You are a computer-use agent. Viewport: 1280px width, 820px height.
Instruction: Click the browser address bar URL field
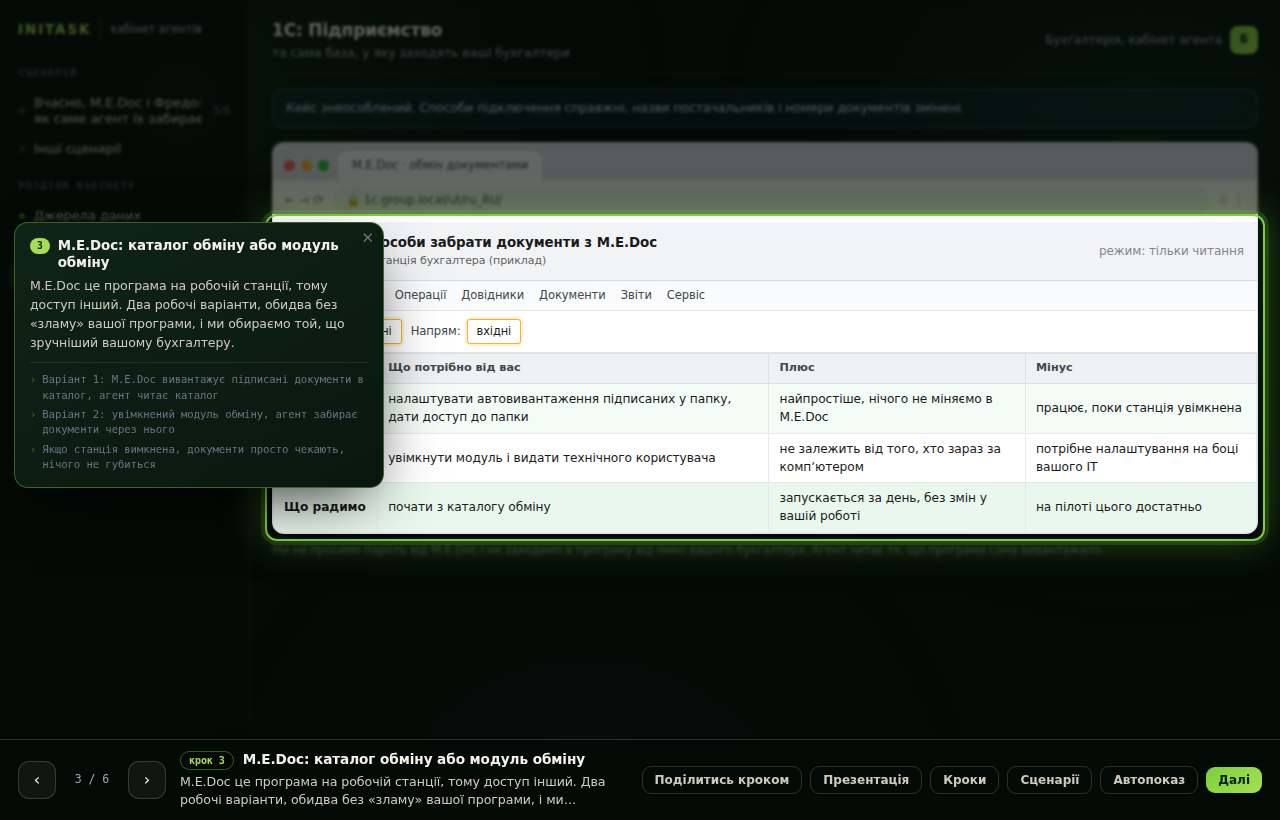click(770, 200)
